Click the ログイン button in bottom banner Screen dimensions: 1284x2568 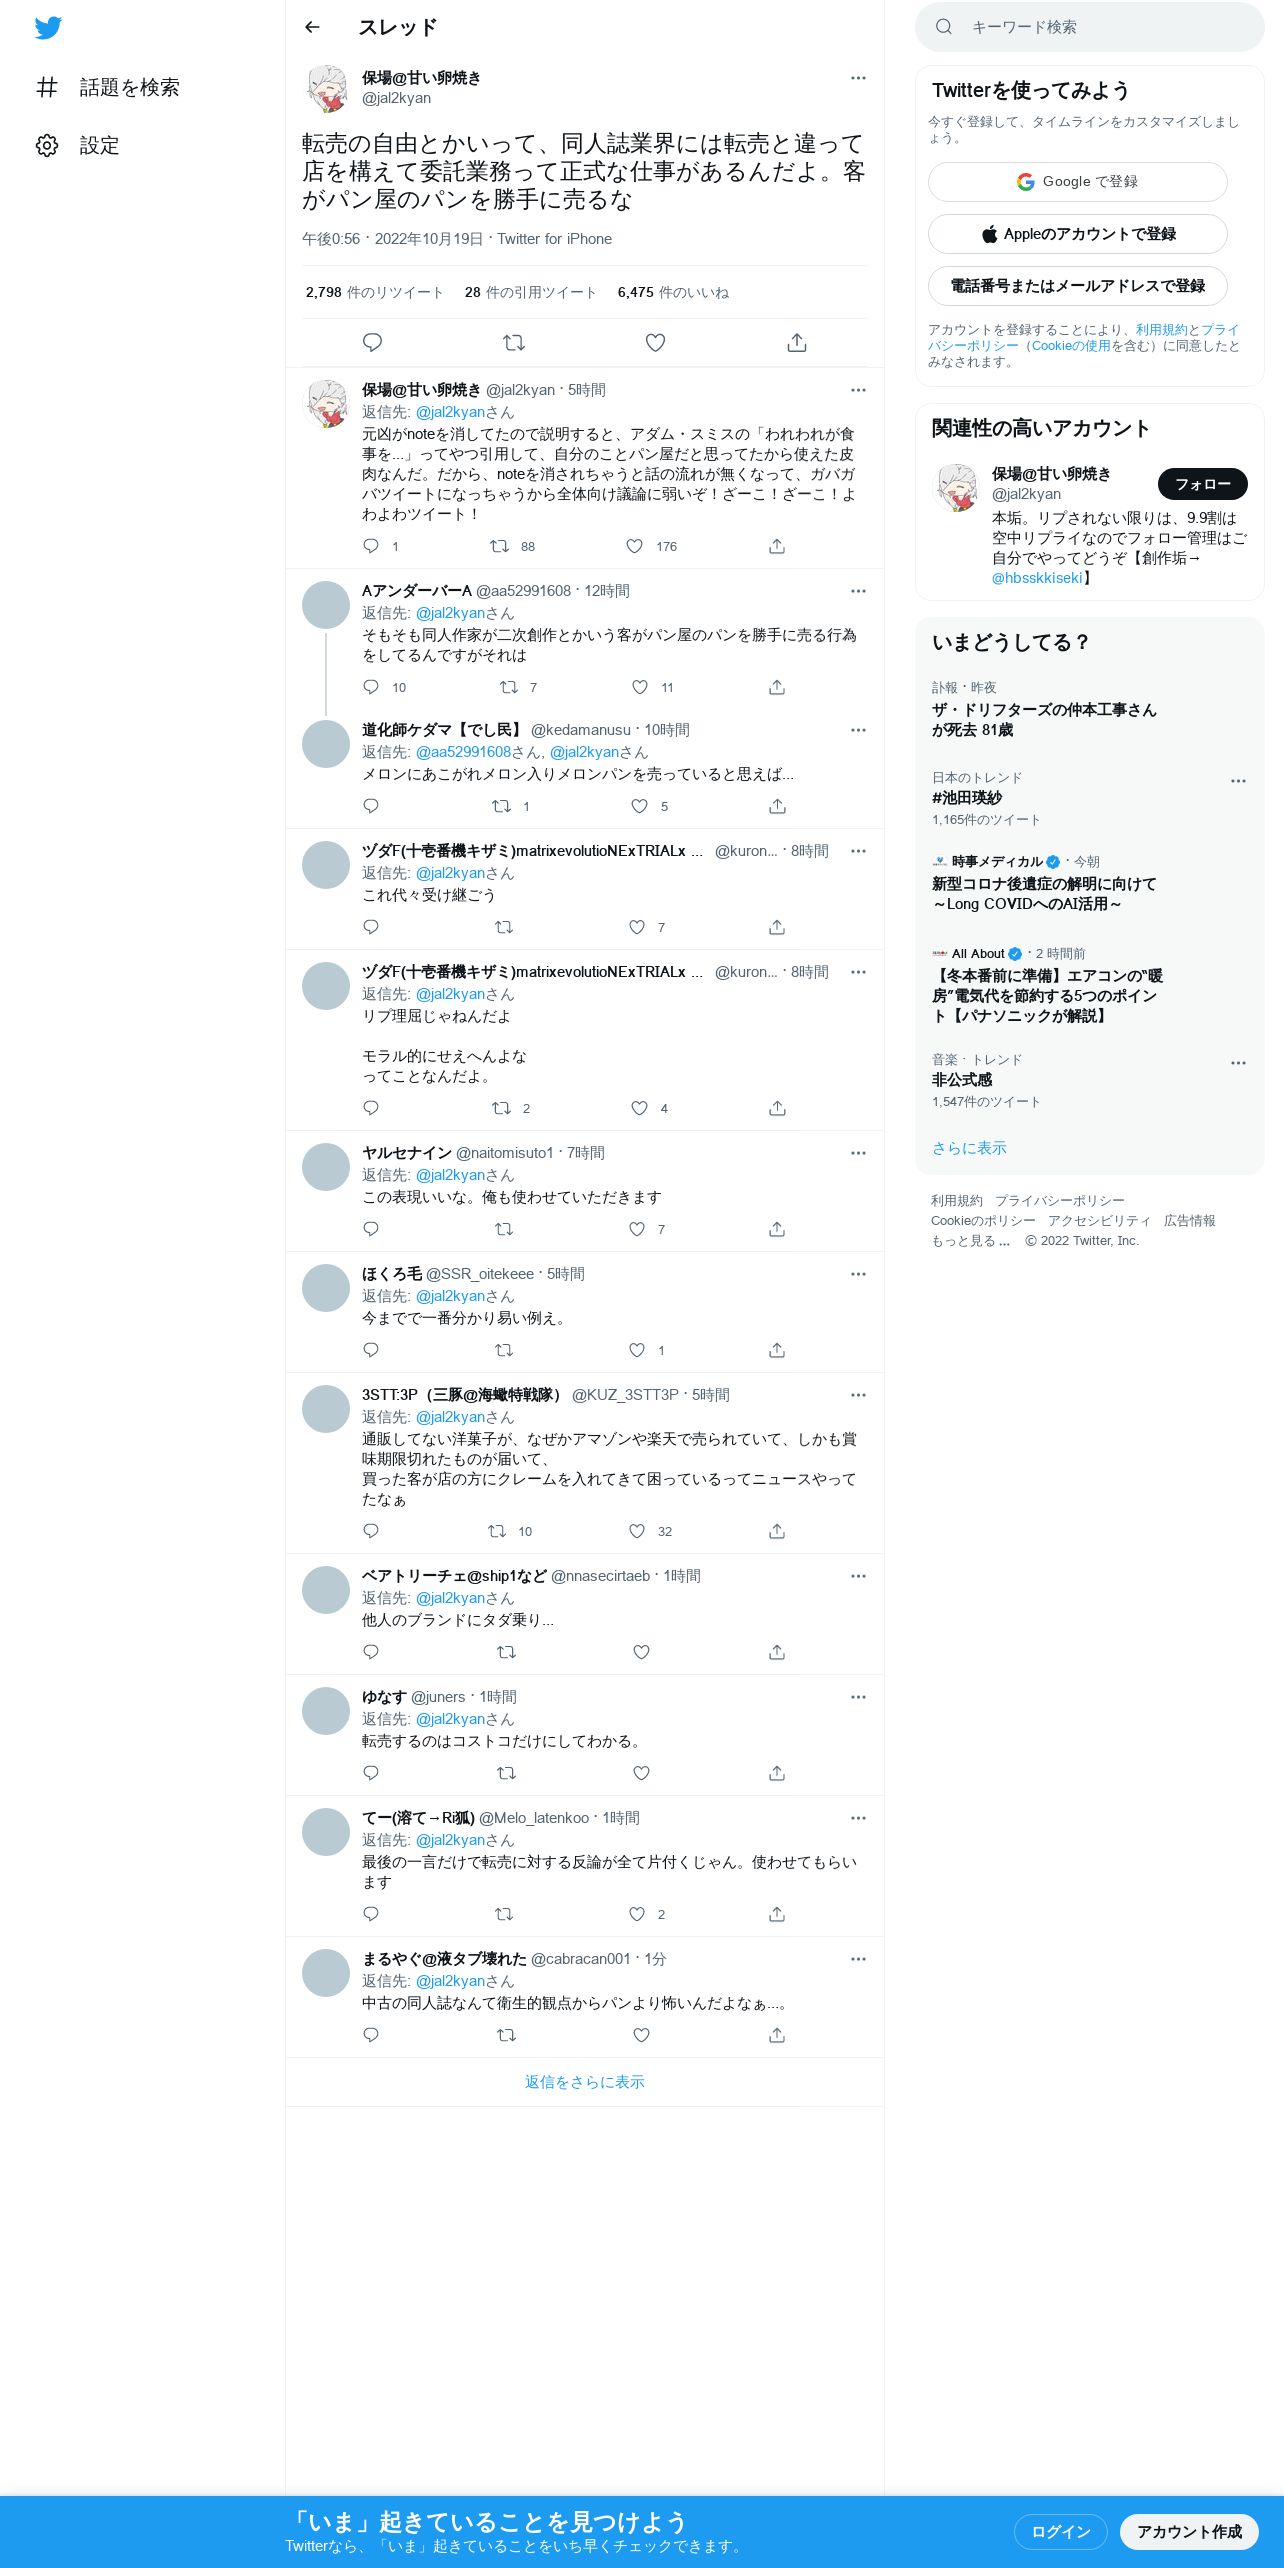point(1060,2531)
